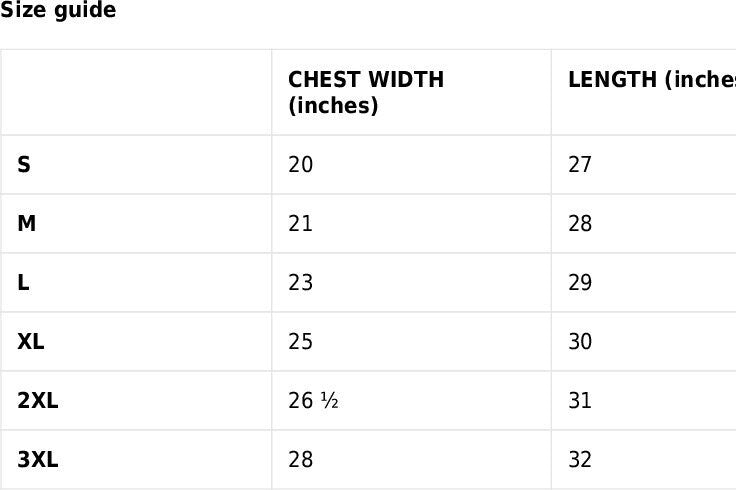Click the XL size row label
736x490 pixels.
pyautogui.click(x=31, y=342)
